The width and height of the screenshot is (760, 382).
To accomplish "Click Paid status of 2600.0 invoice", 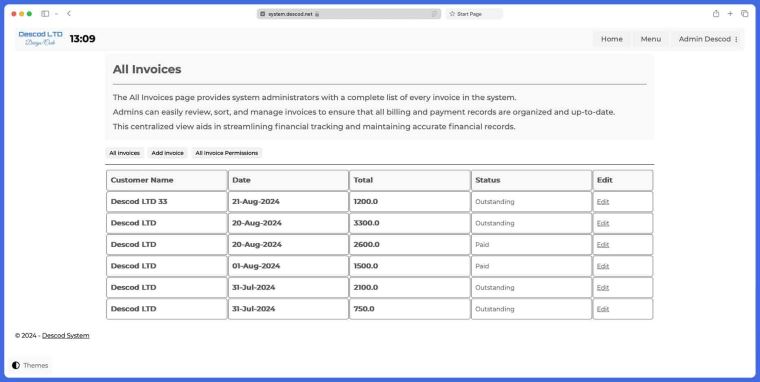I will pyautogui.click(x=482, y=245).
